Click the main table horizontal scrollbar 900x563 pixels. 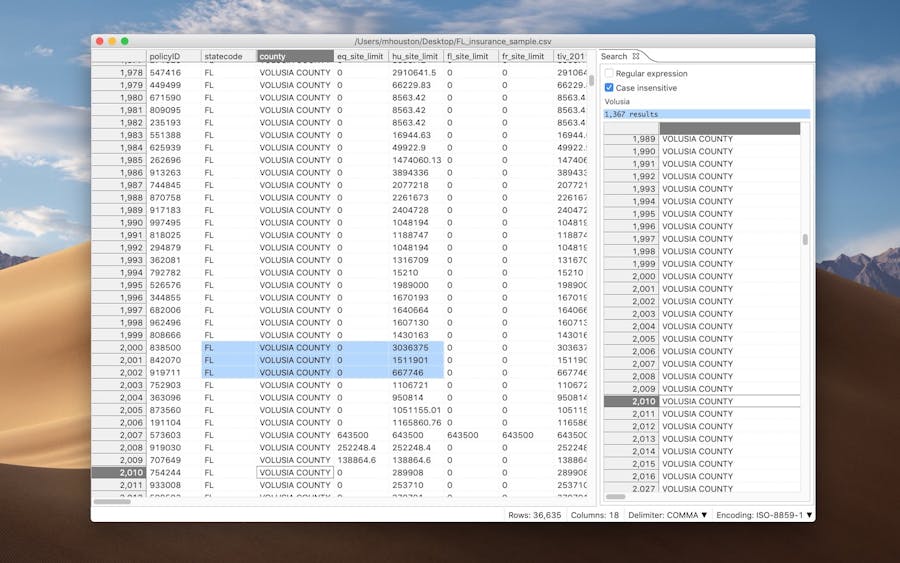coord(112,501)
